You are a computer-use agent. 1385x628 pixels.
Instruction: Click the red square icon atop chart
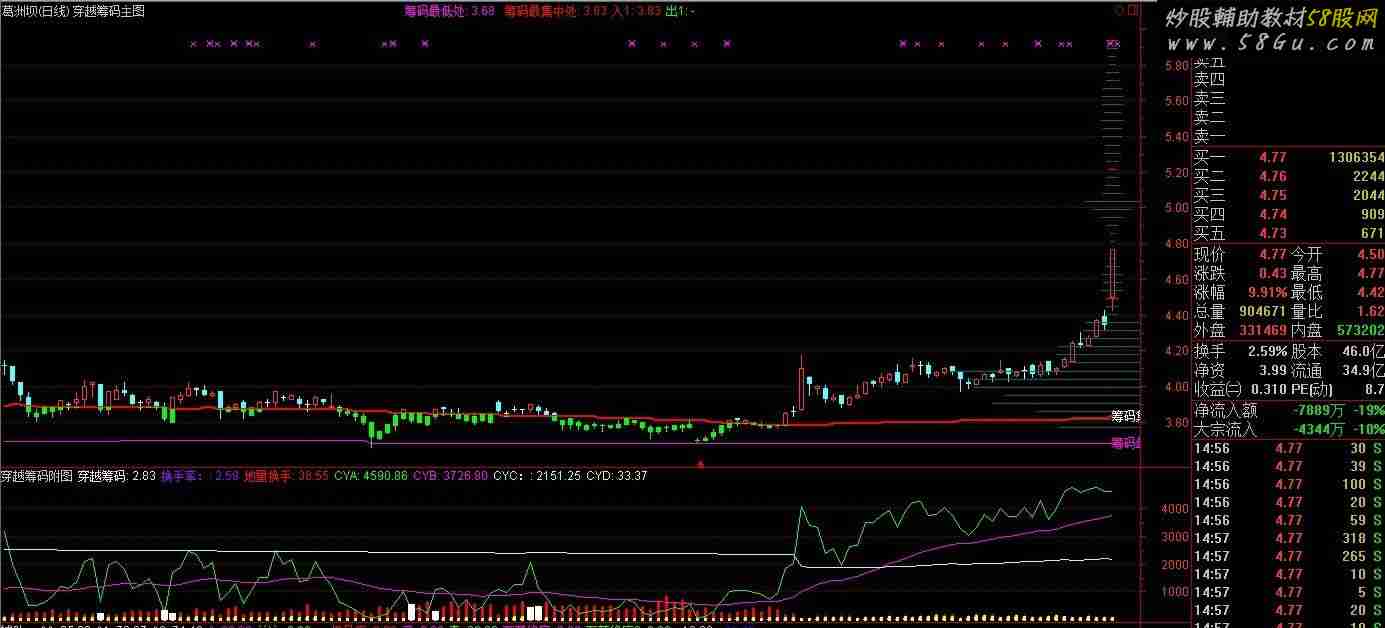pyautogui.click(x=1132, y=10)
